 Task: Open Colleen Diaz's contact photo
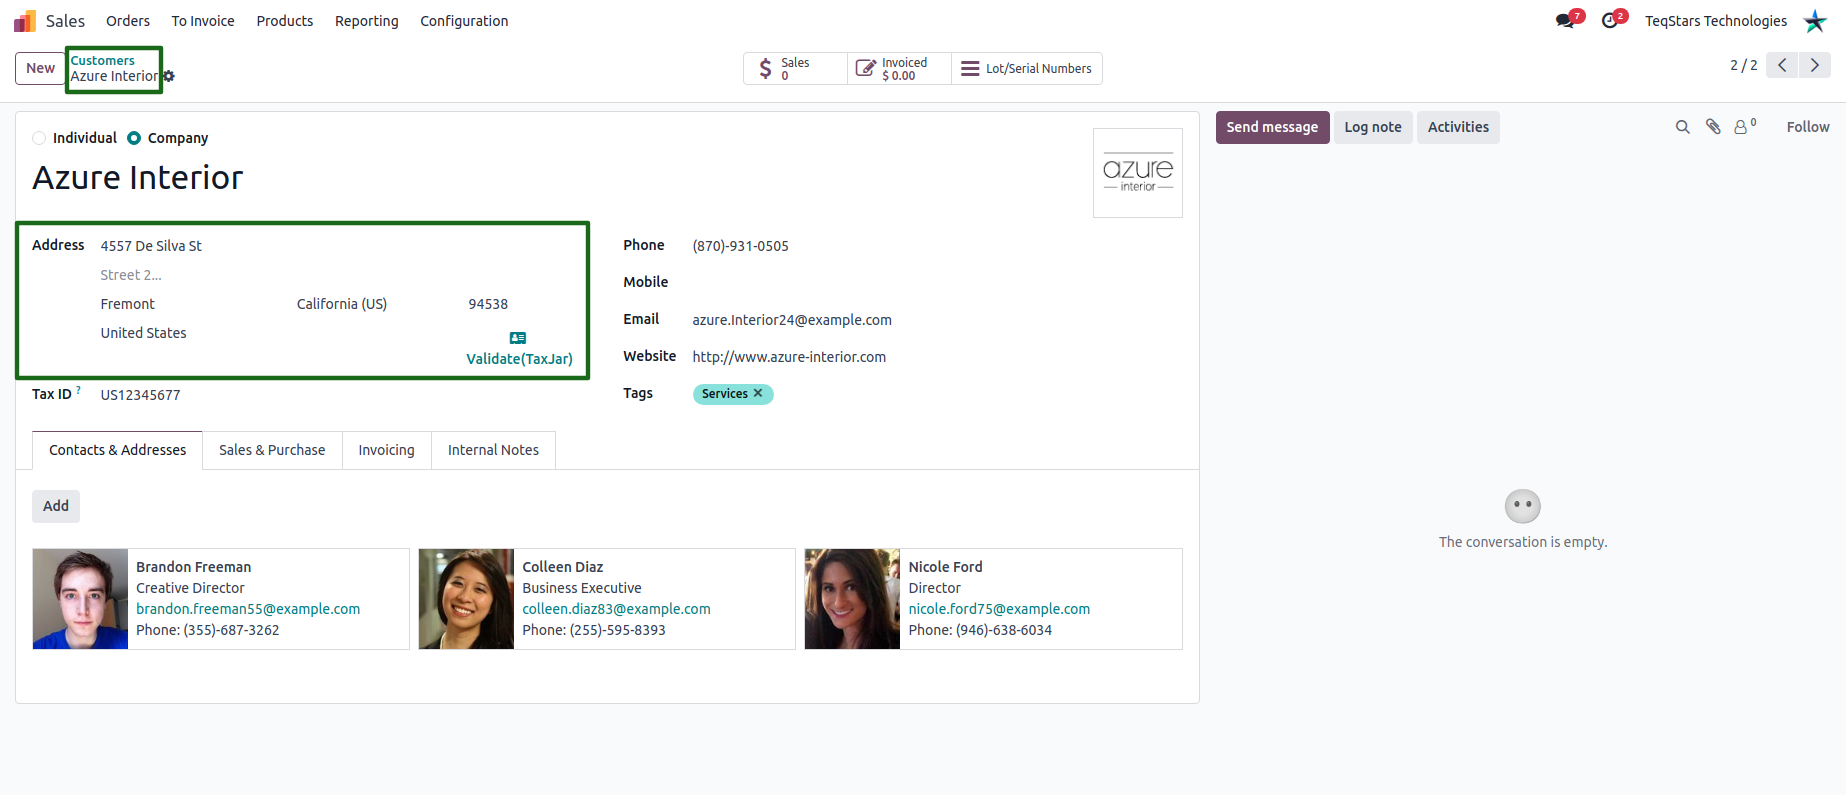tap(466, 599)
